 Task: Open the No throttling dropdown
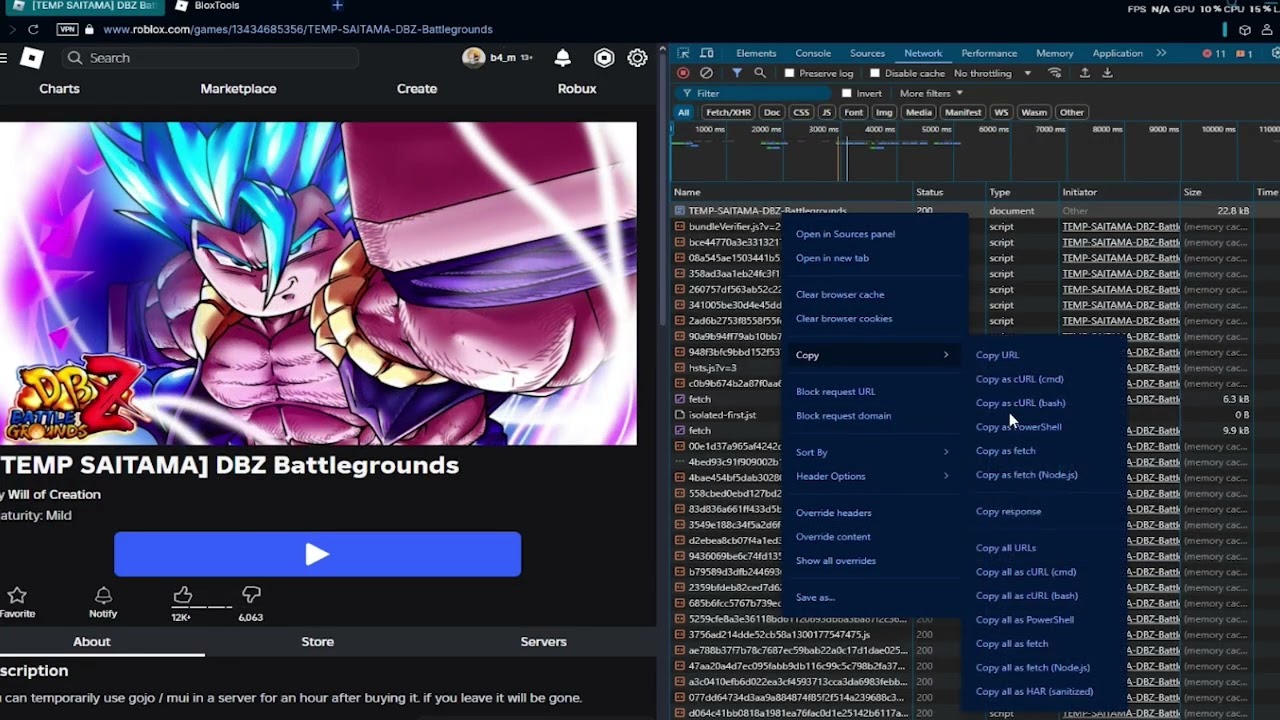[x=992, y=73]
